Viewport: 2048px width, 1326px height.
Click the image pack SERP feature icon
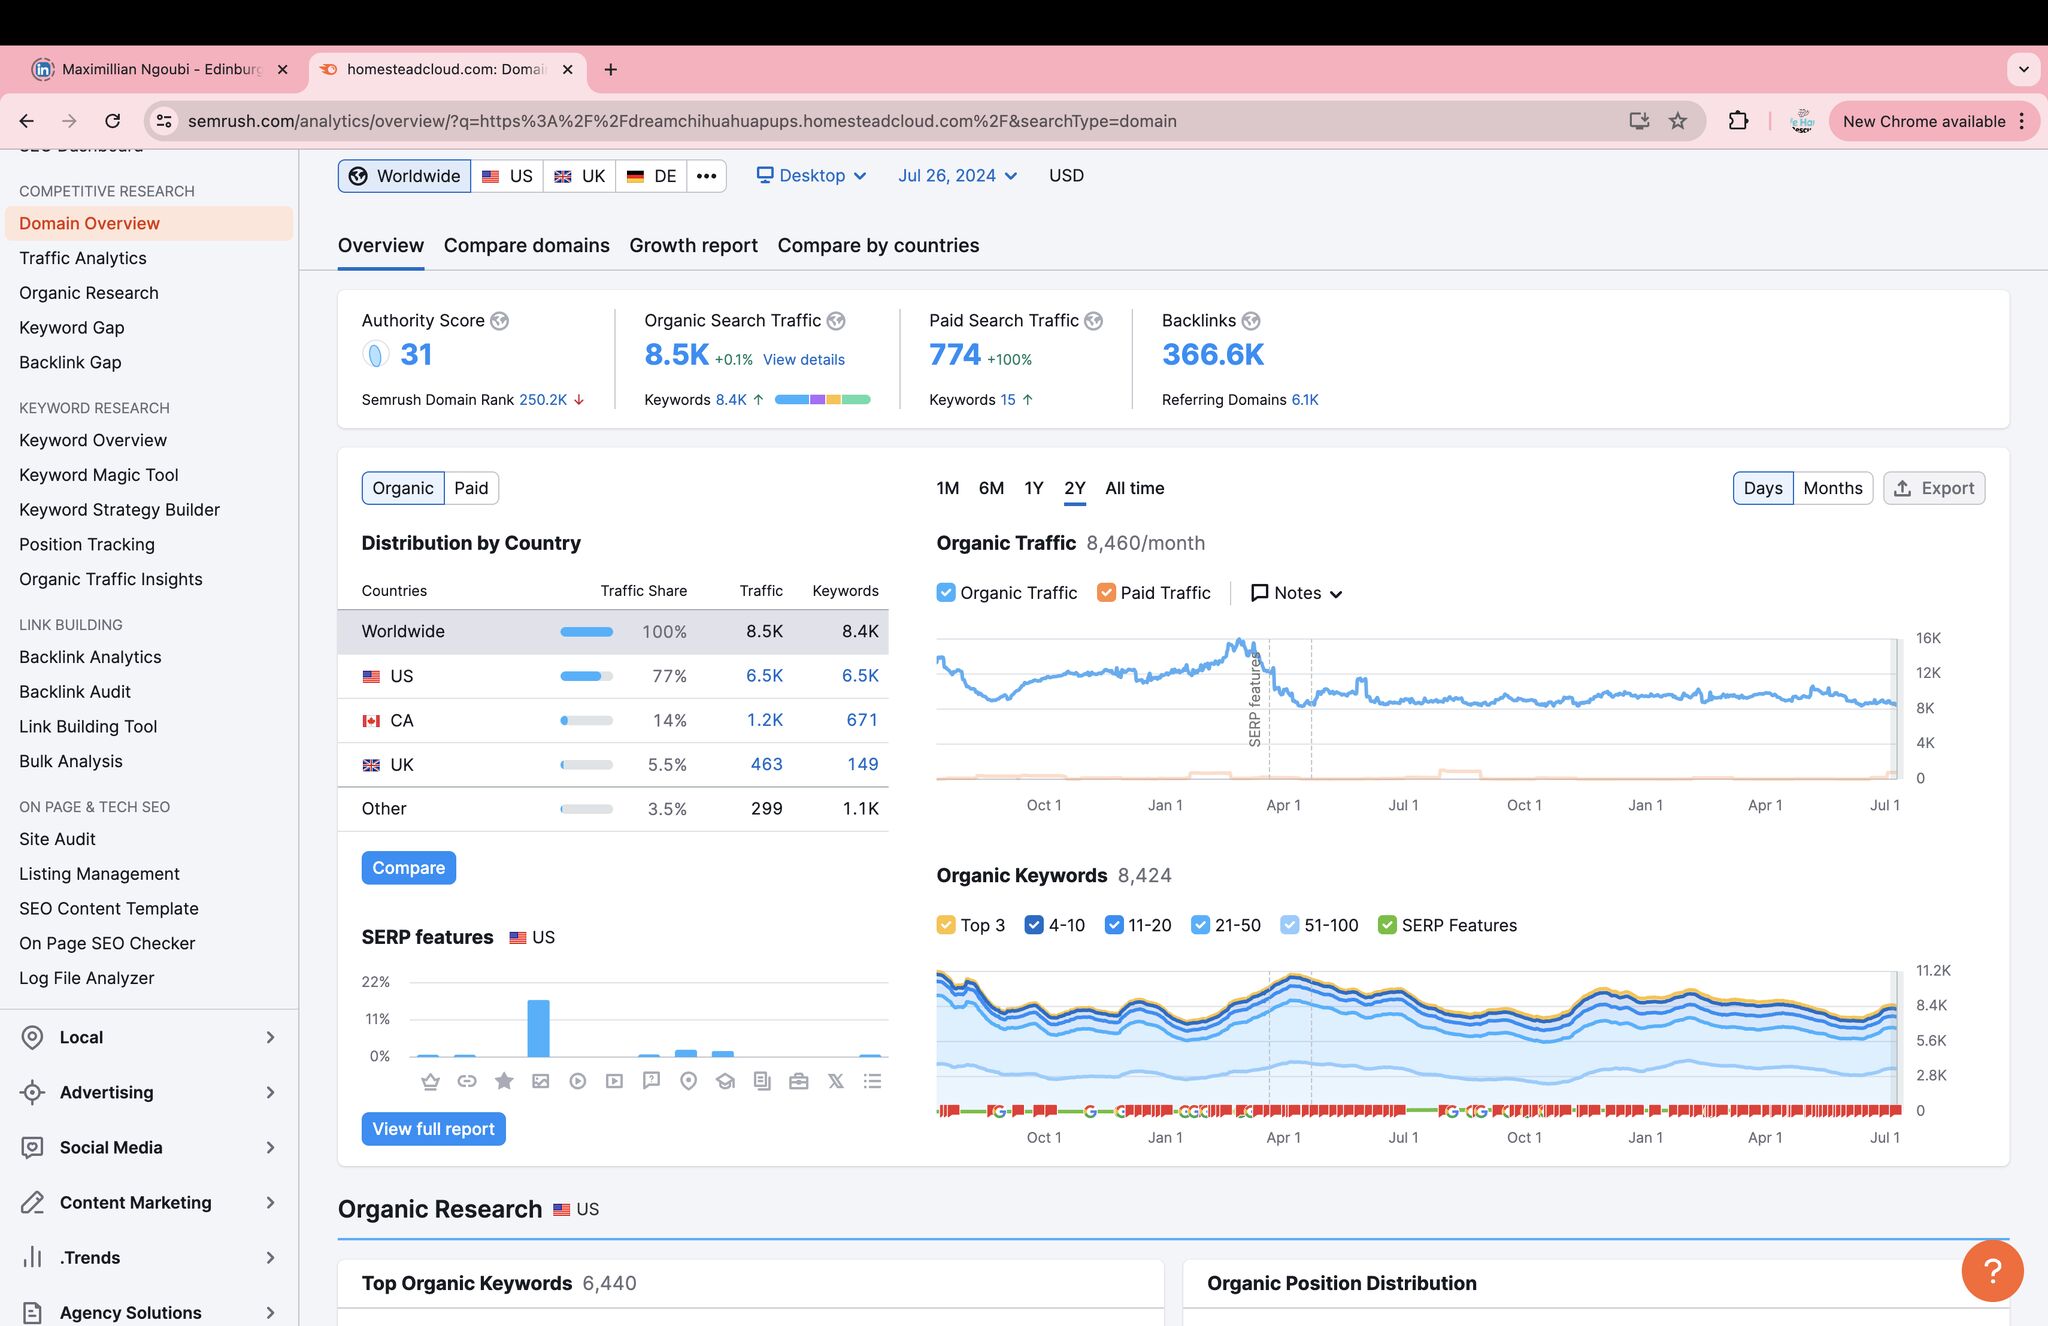coord(541,1081)
